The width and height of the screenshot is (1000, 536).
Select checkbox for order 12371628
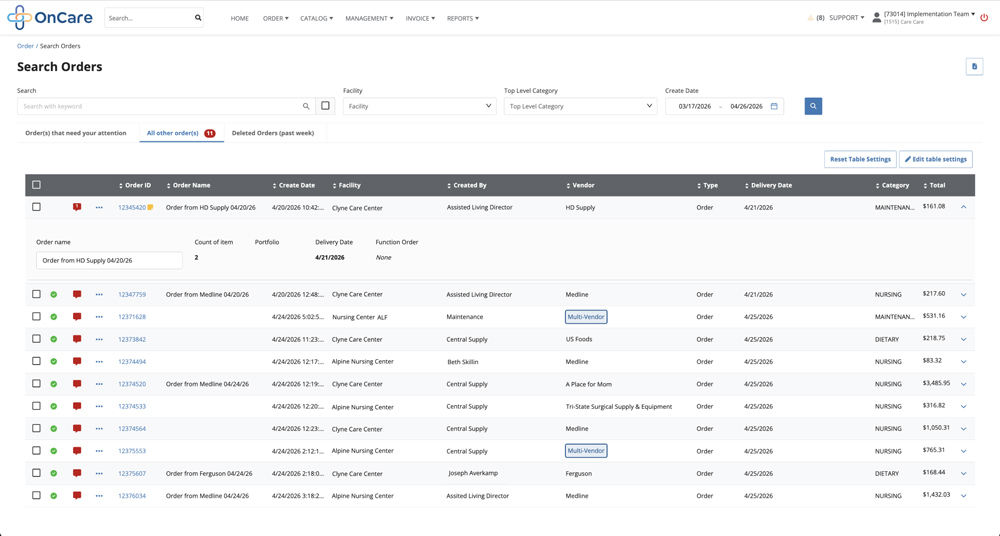36,316
